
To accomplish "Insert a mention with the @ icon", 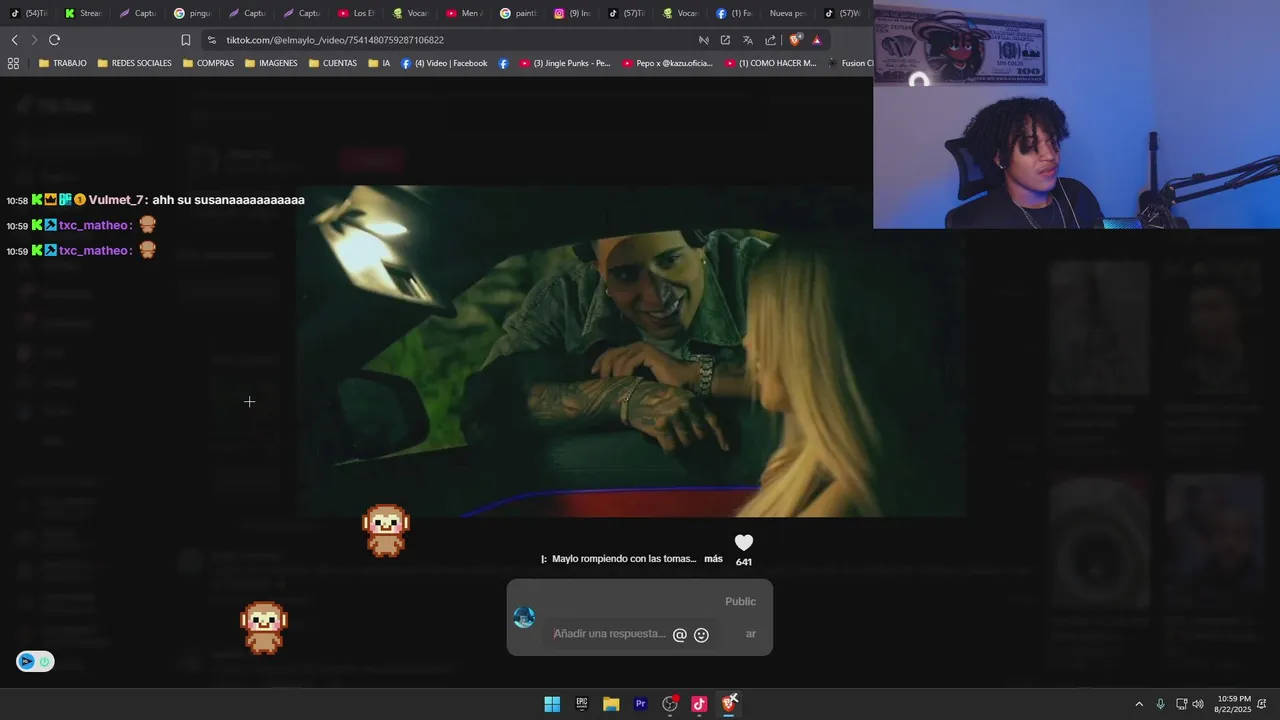I will (x=680, y=635).
